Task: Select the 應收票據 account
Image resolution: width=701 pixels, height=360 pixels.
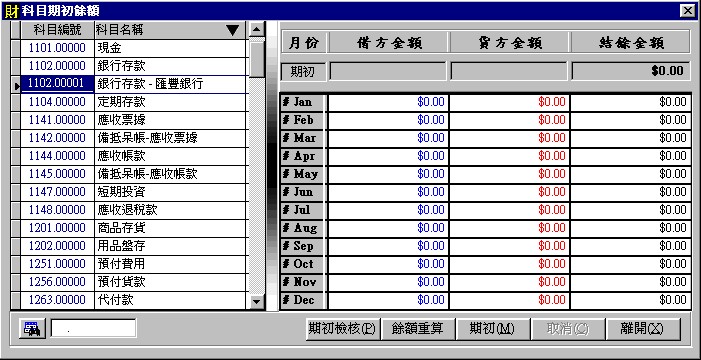Action: 121,120
